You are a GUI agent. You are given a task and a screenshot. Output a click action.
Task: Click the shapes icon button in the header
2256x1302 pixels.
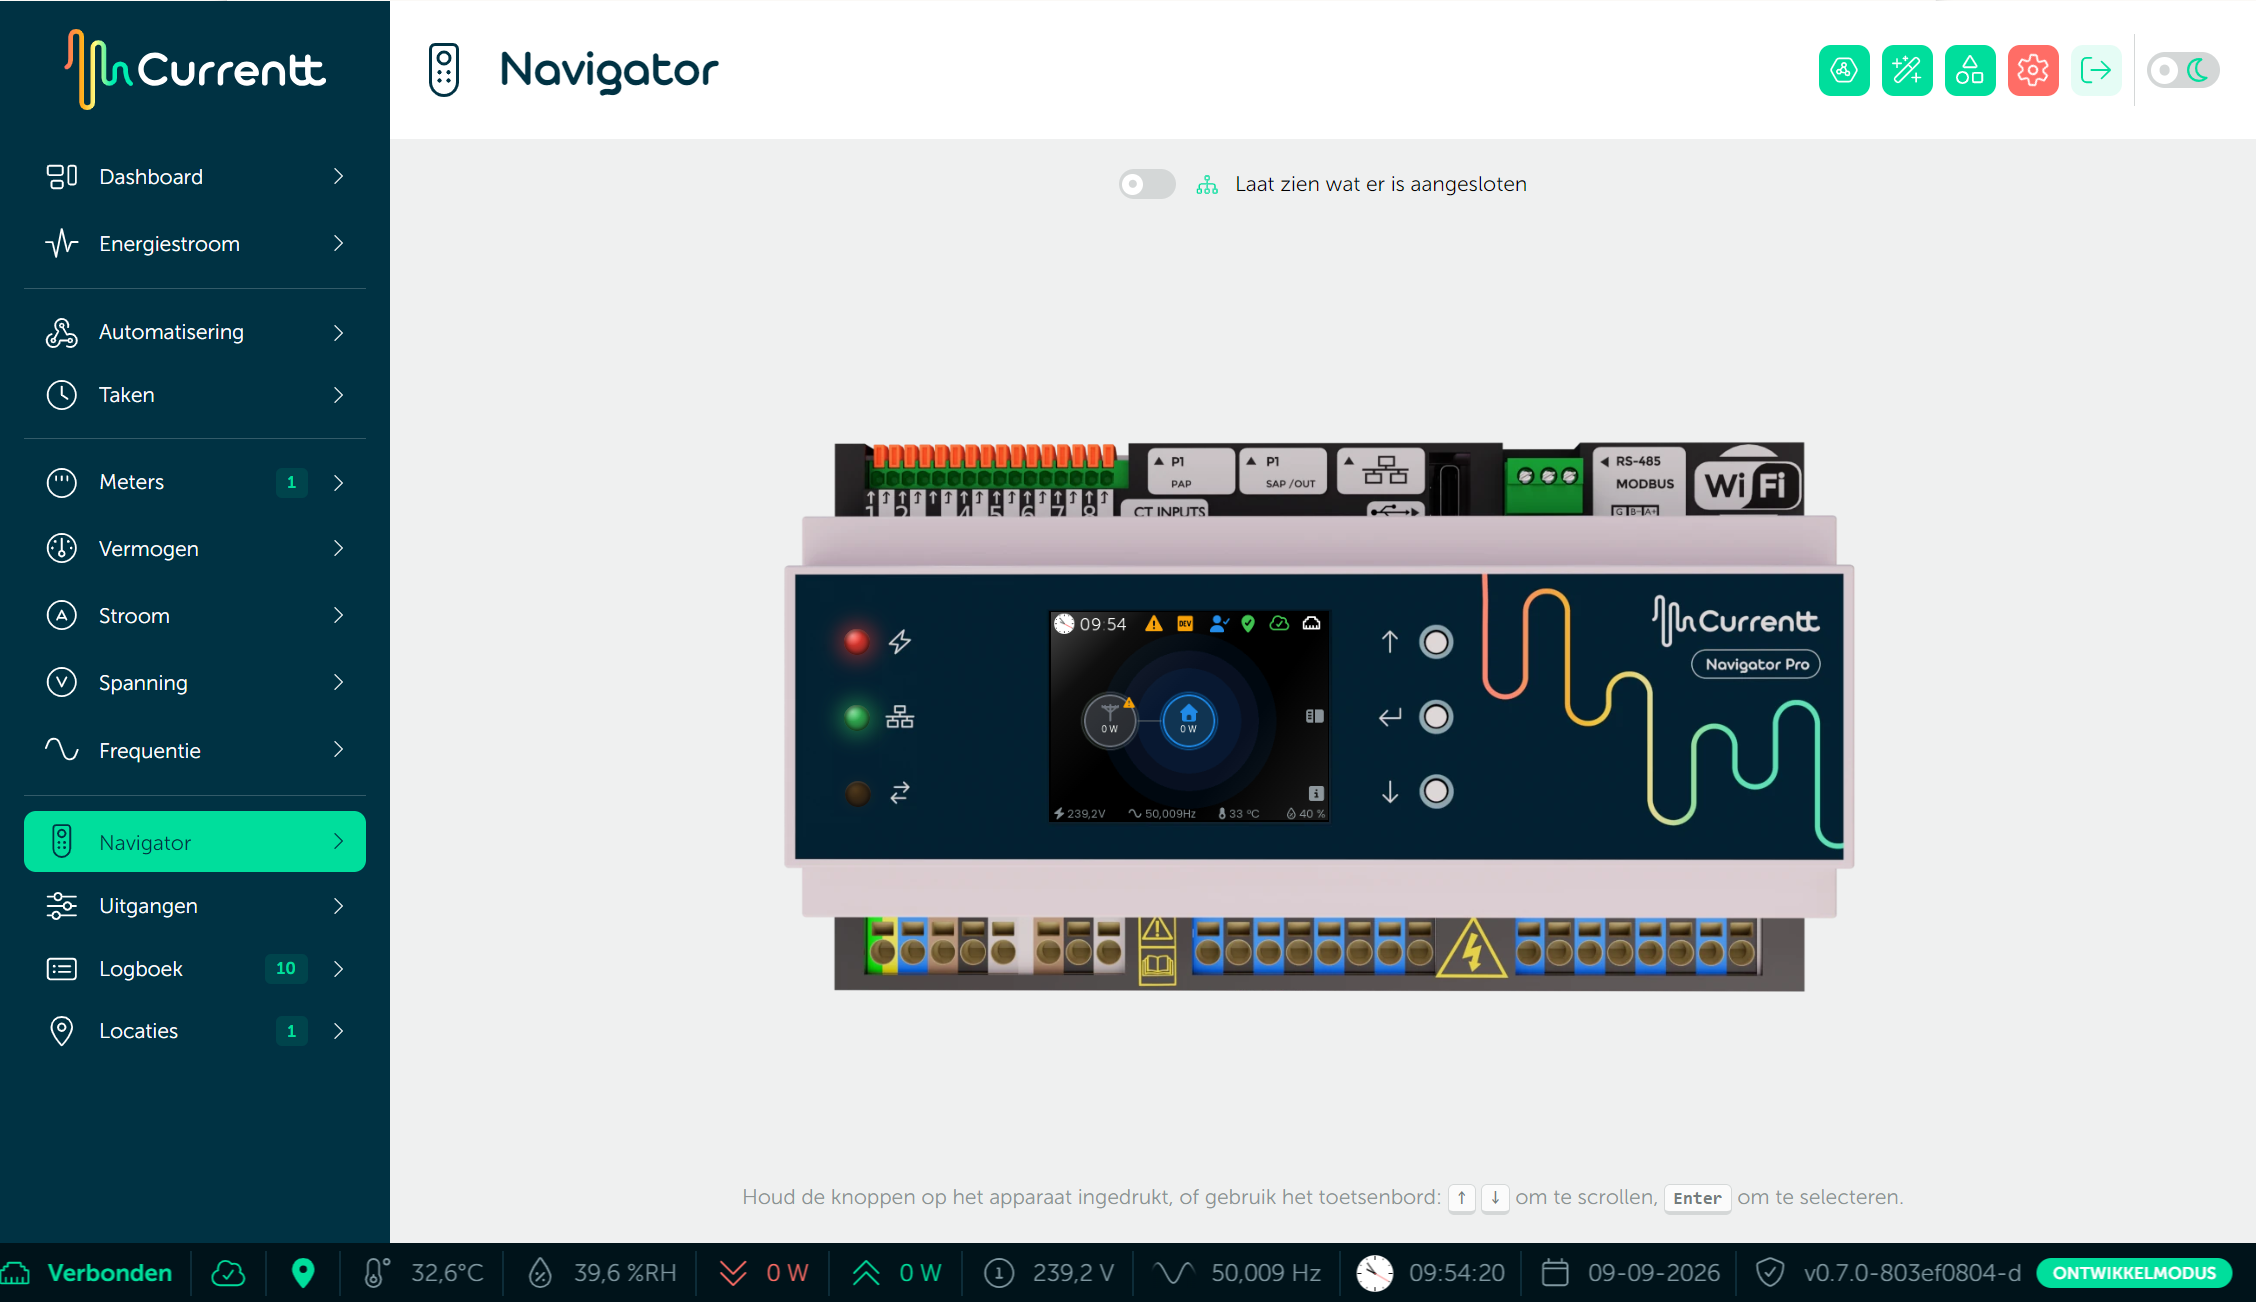click(1970, 70)
